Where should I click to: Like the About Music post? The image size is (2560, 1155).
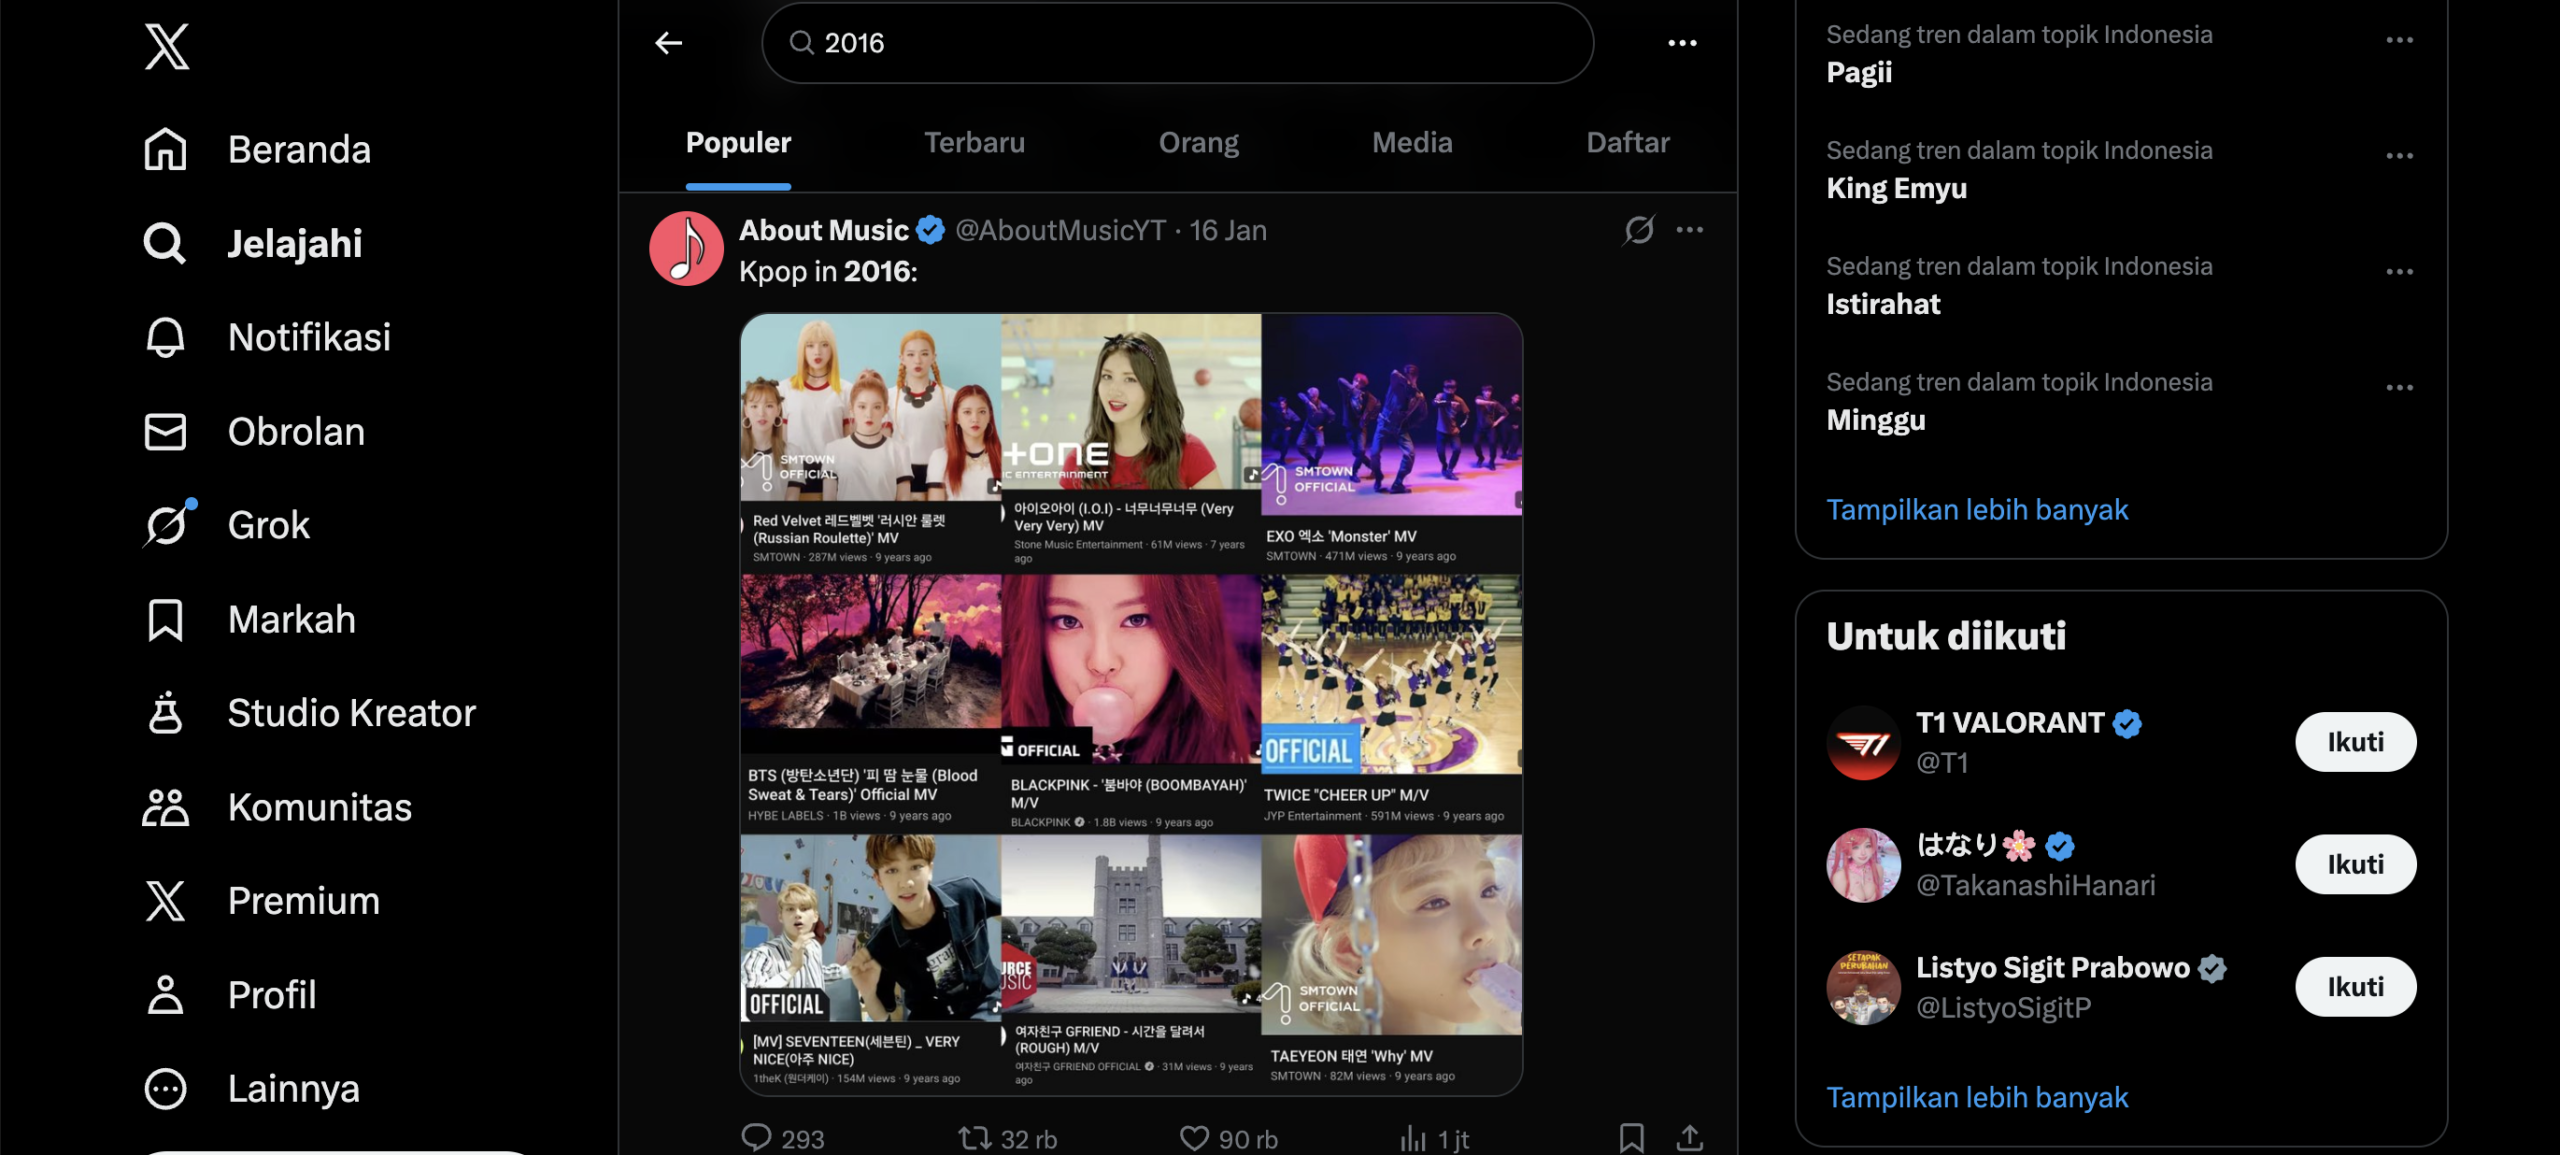(1229, 1138)
